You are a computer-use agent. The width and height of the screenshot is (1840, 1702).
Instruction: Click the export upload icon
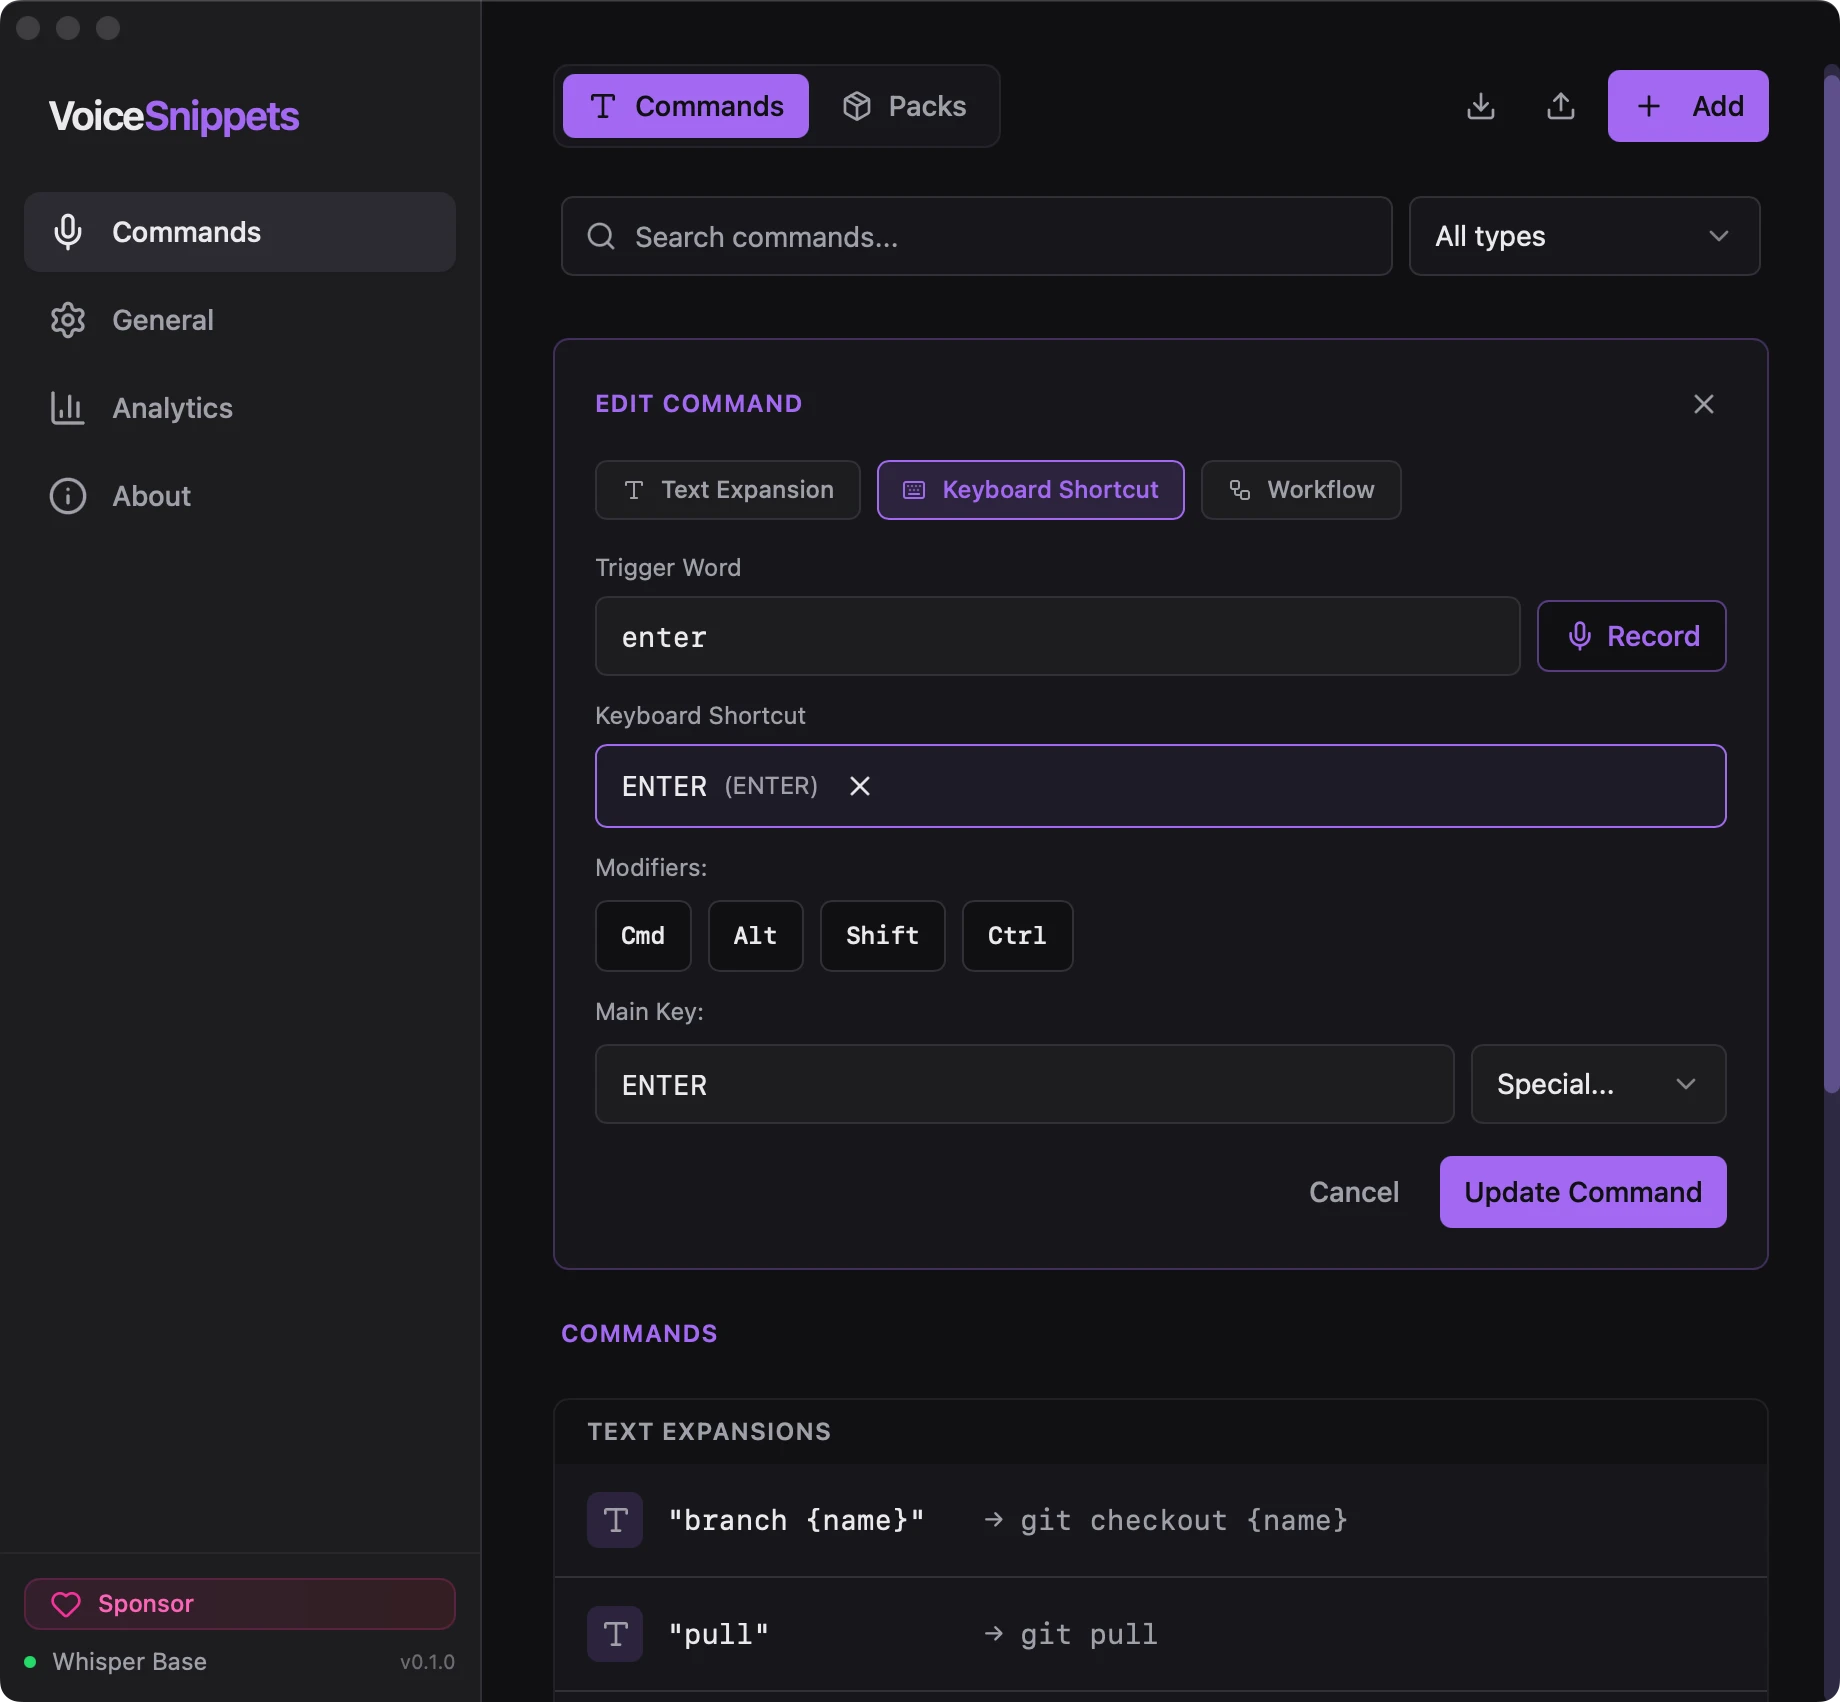click(x=1561, y=106)
